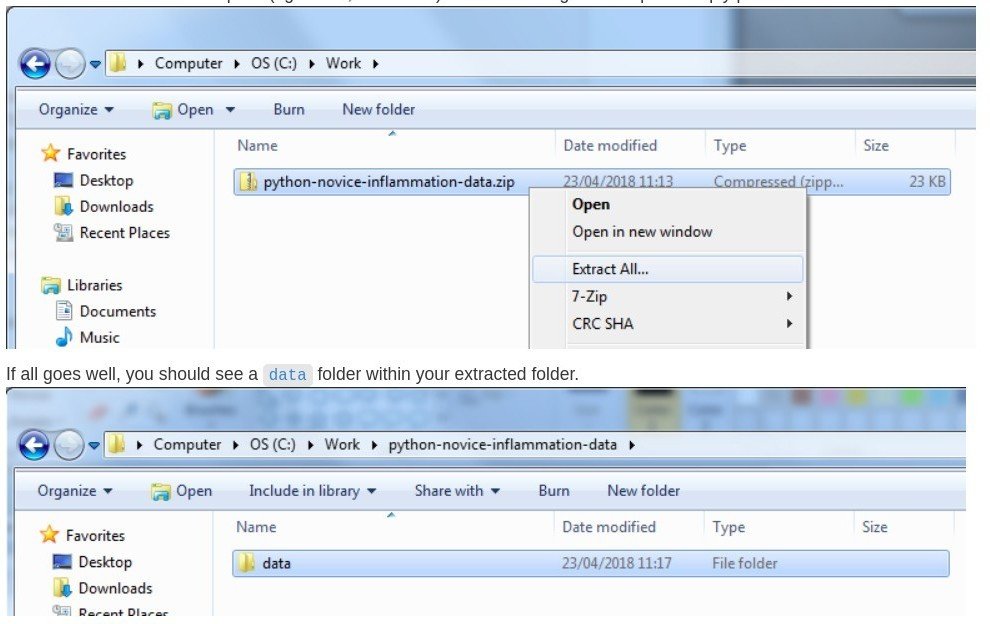990x624 pixels.
Task: Sort by Type column in Work window
Action: [x=730, y=145]
